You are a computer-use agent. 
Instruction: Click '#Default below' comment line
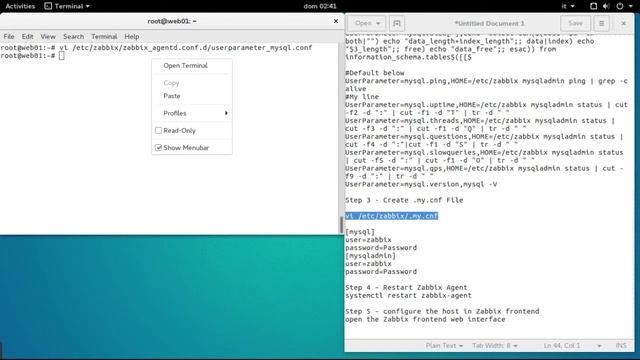pos(375,73)
